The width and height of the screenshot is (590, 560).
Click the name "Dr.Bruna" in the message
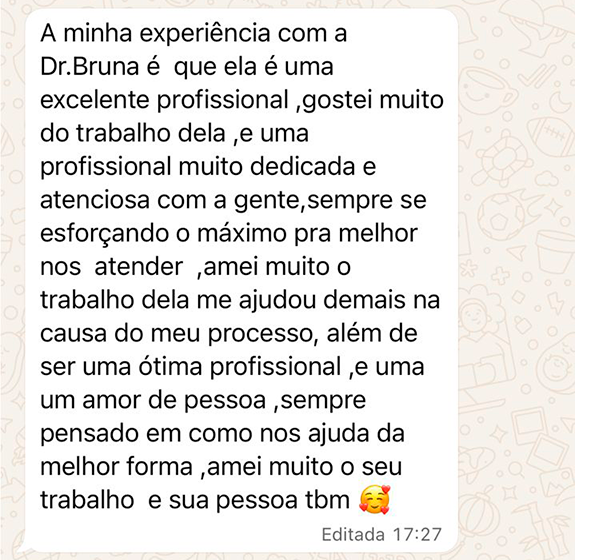click(x=90, y=67)
